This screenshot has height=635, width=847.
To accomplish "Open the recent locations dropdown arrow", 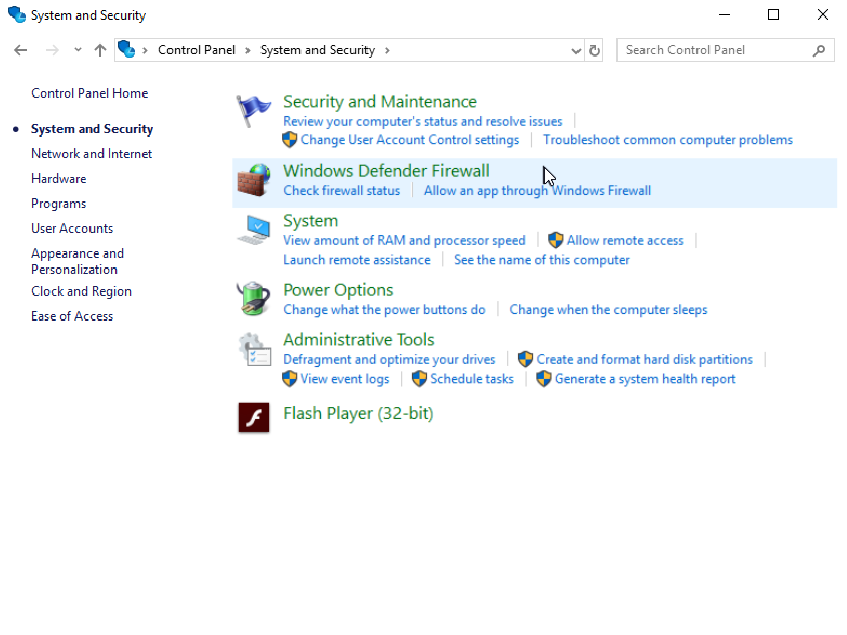I will 78,50.
